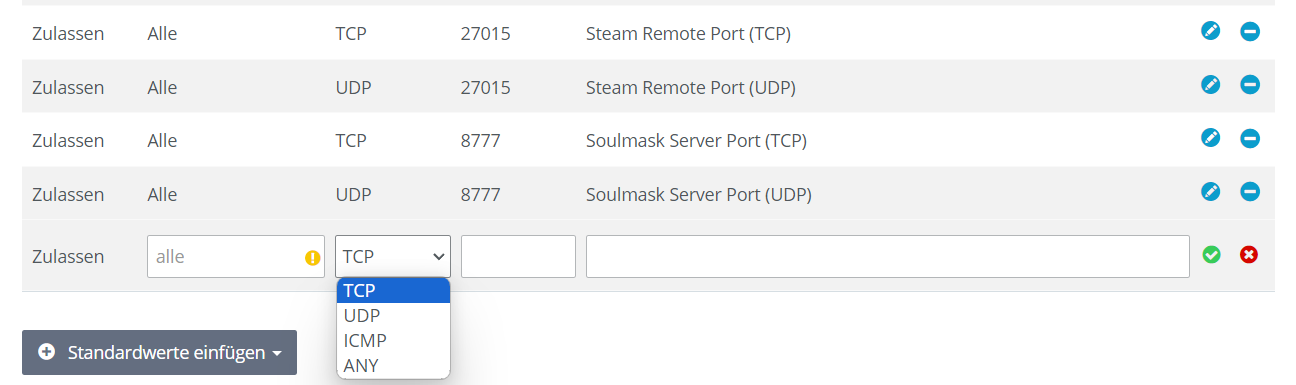This screenshot has height=385, width=1296.
Task: Edit the Soulmask Server Port (TCP) rule
Action: 1211,138
